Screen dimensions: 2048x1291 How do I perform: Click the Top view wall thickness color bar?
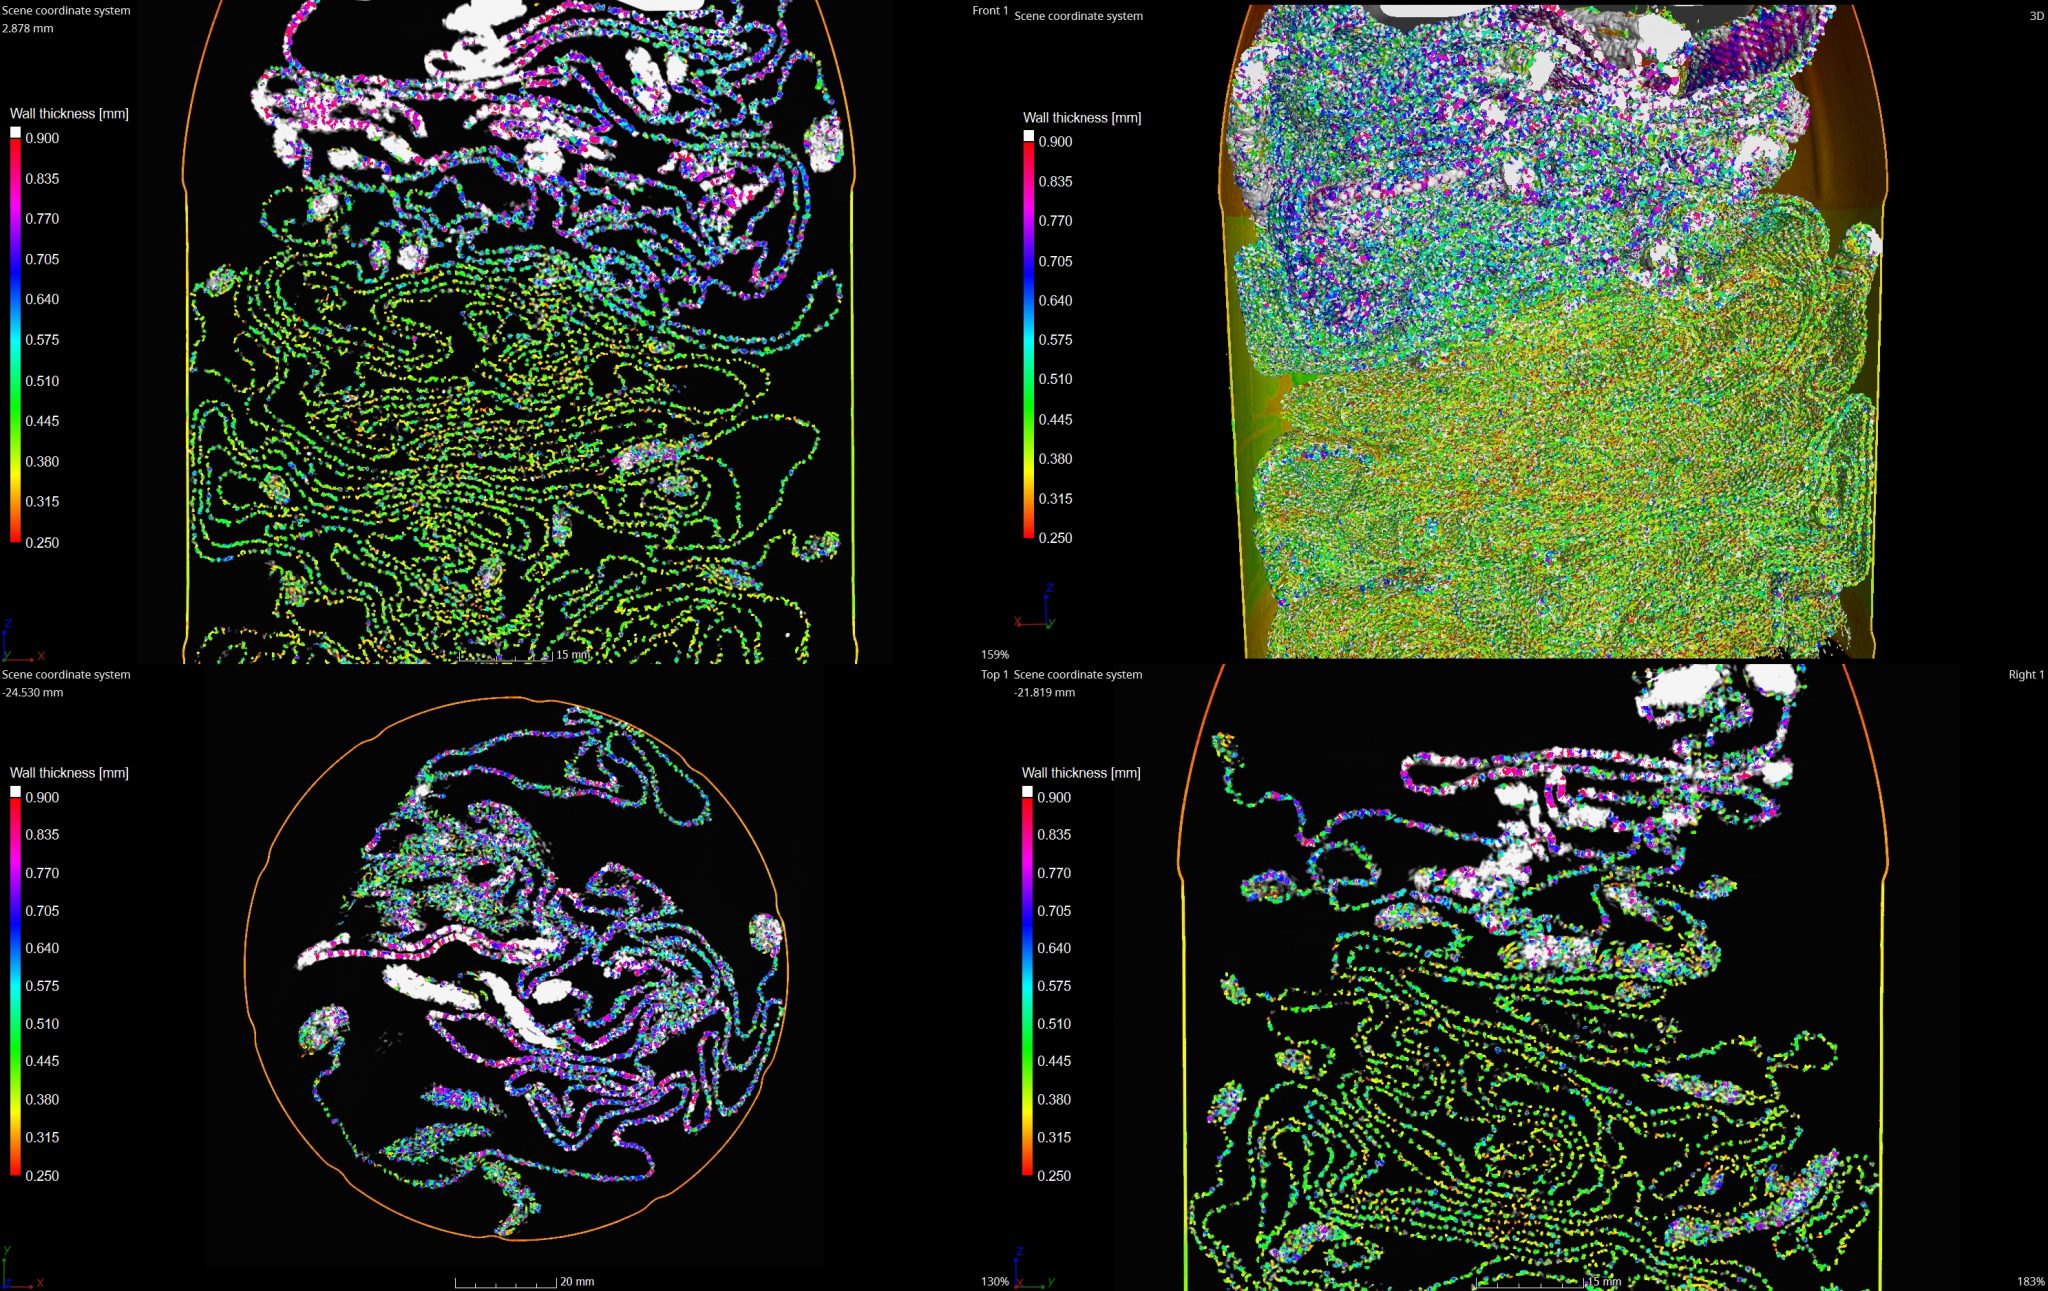click(16, 986)
